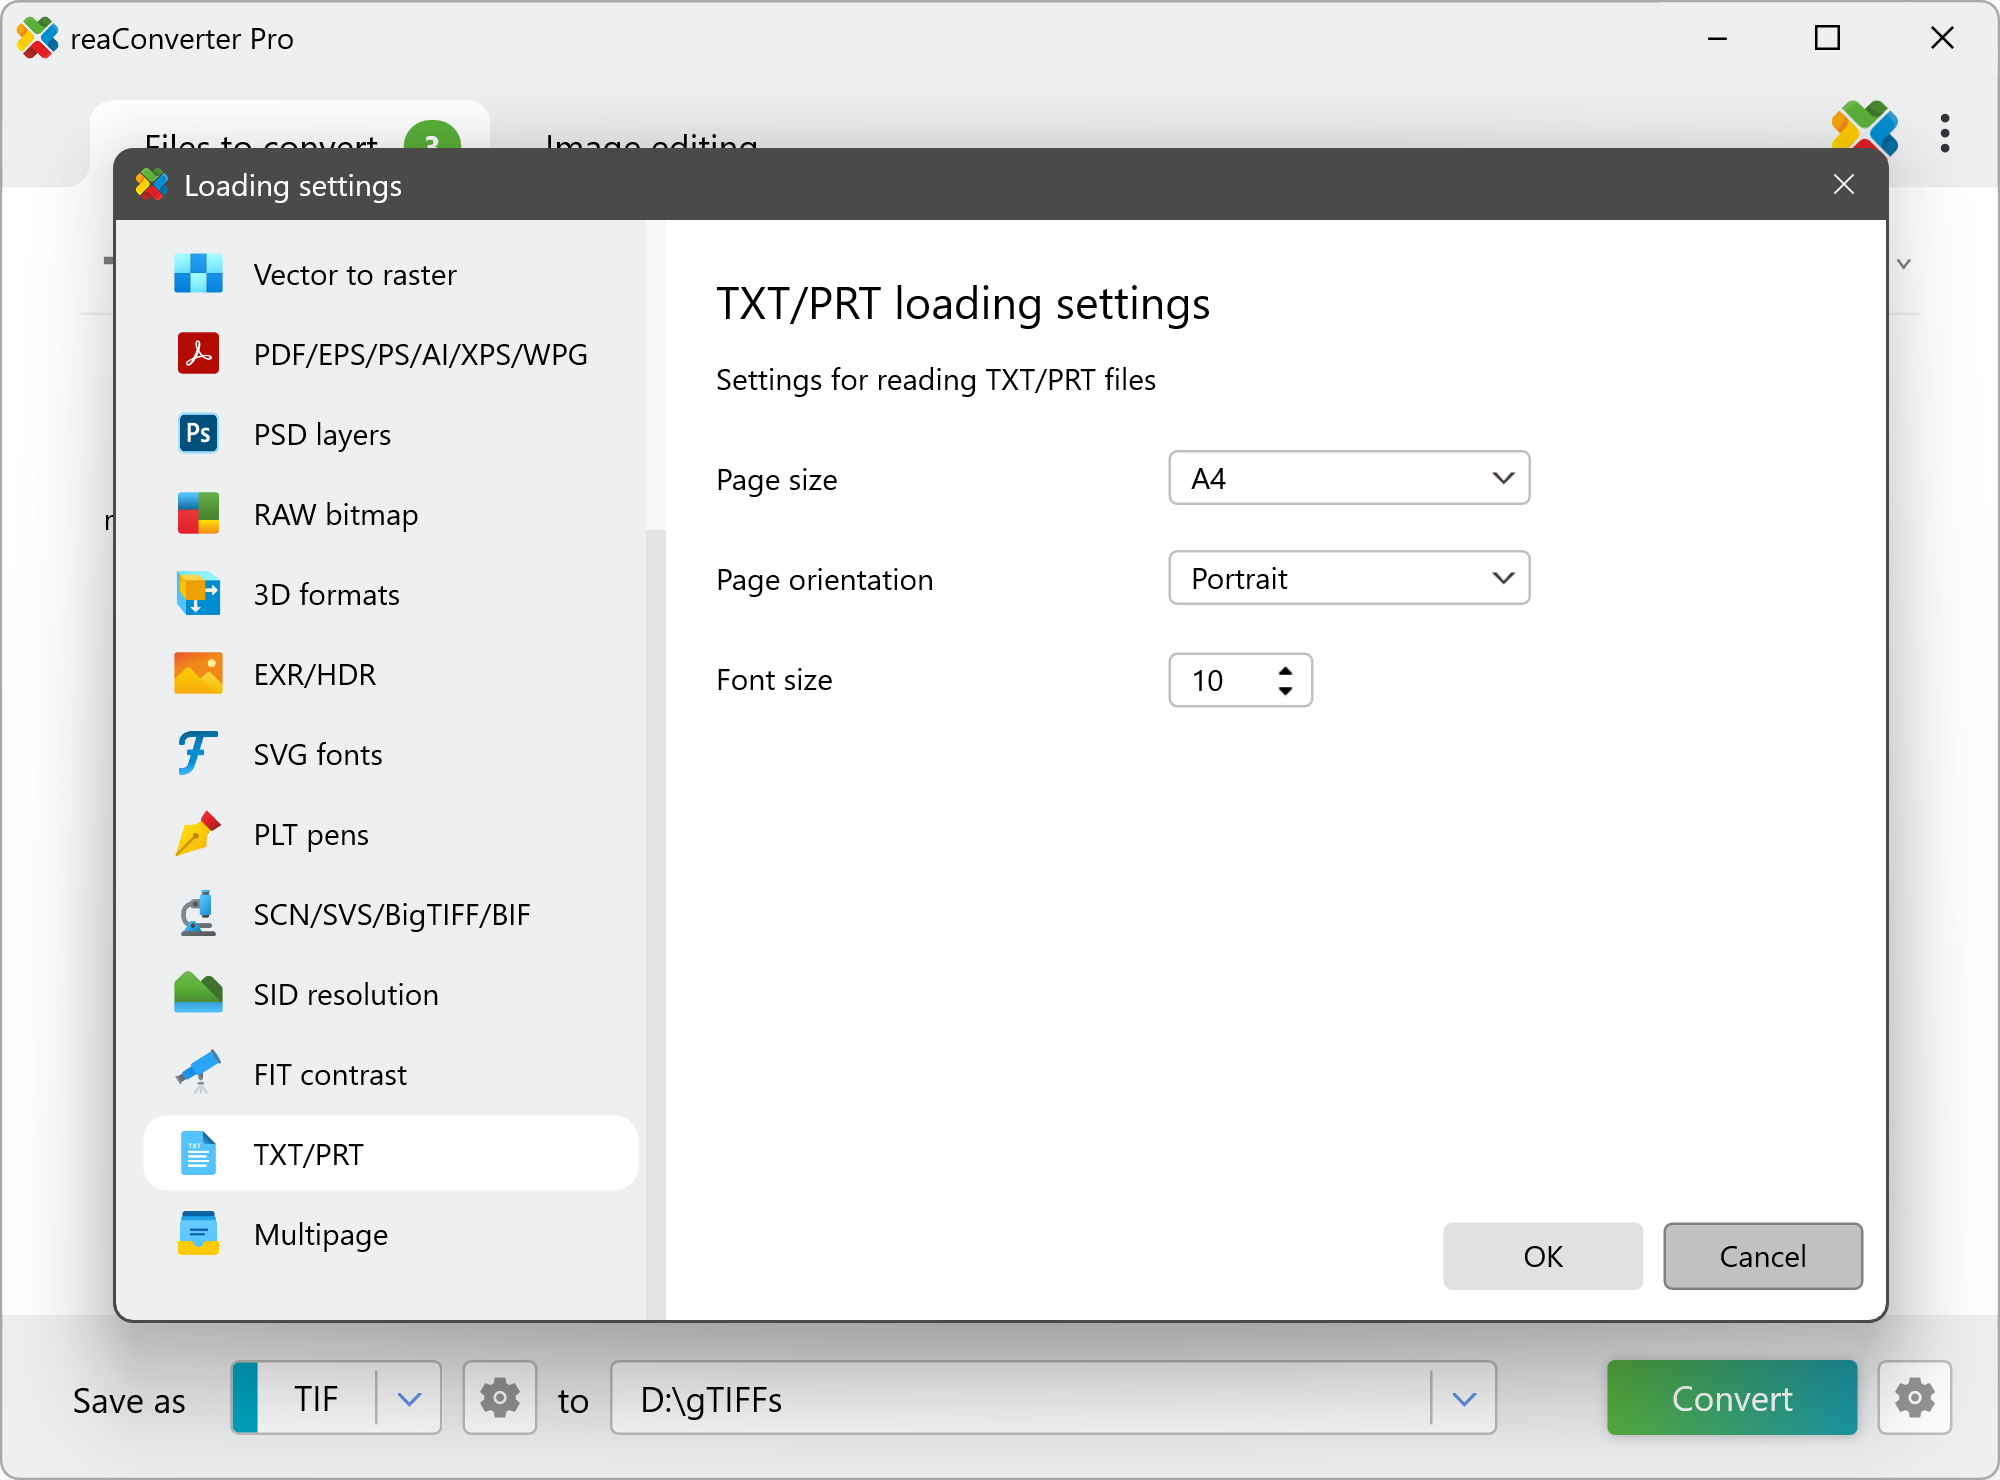Click the PSD layers Photoshop icon
Screen dimensions: 2000x1480
point(198,434)
